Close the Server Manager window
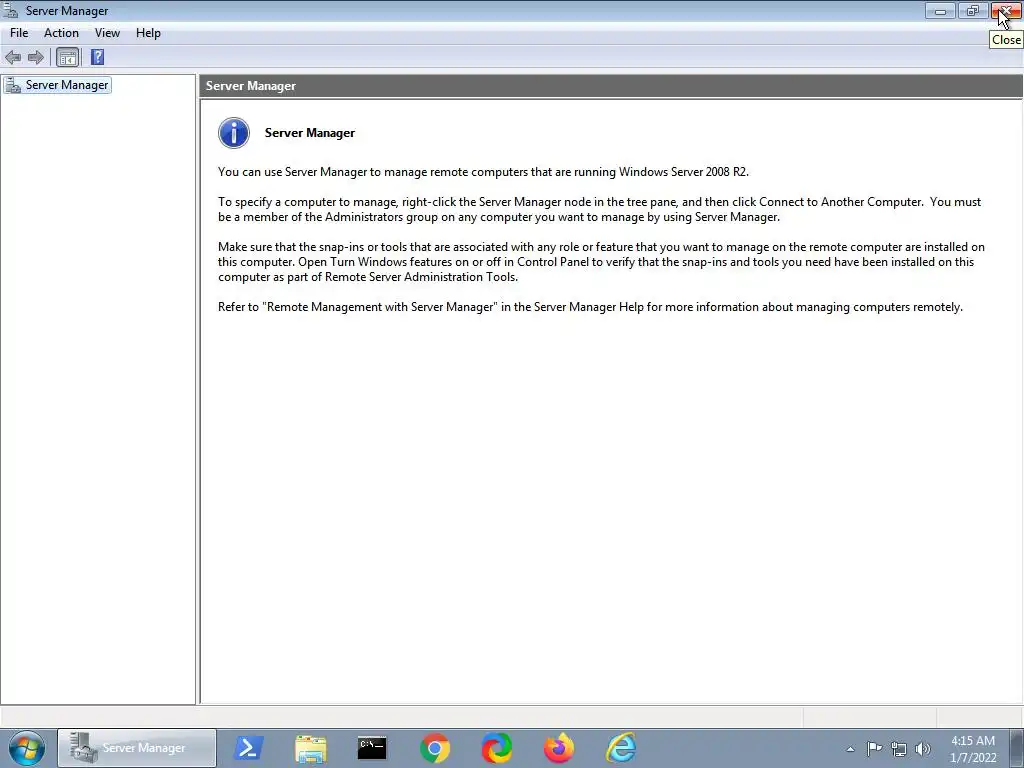 (x=1006, y=10)
